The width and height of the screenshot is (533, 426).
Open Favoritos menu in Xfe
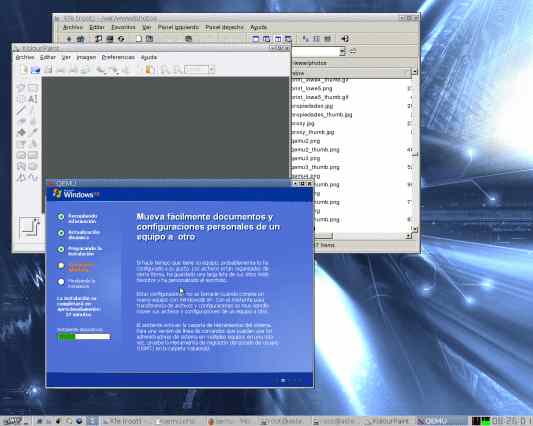pyautogui.click(x=123, y=27)
